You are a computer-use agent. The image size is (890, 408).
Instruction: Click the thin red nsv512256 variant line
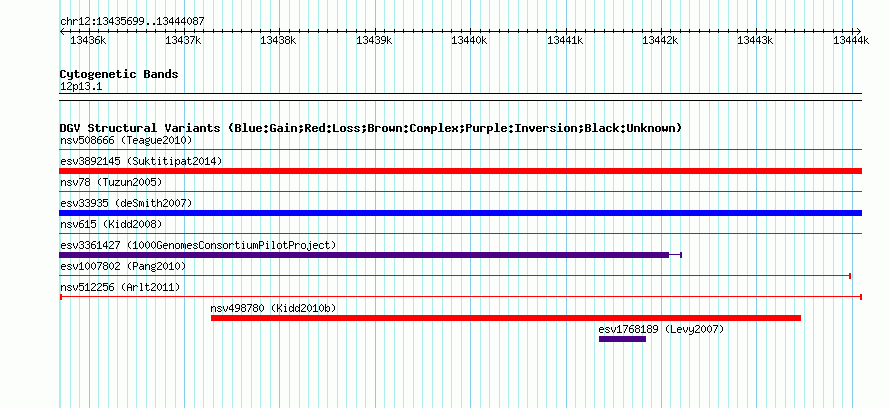click(460, 297)
